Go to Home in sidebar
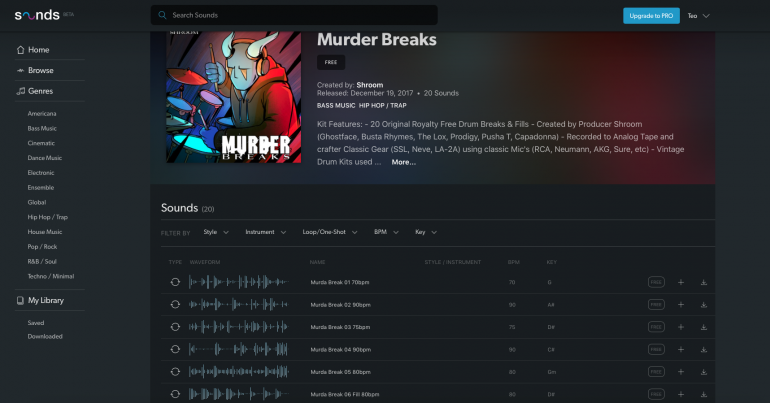The image size is (770, 403). 33,50
